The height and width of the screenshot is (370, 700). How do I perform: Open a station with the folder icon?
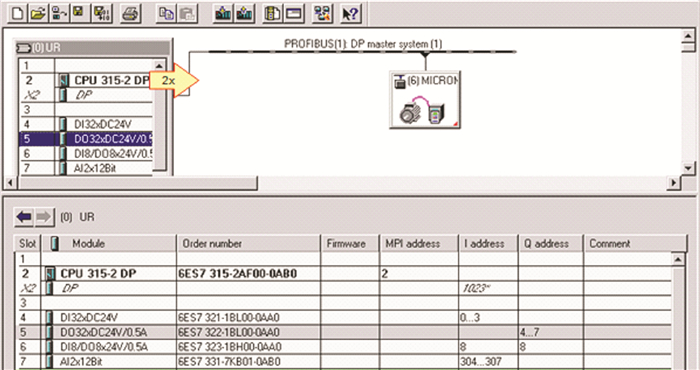(x=38, y=14)
